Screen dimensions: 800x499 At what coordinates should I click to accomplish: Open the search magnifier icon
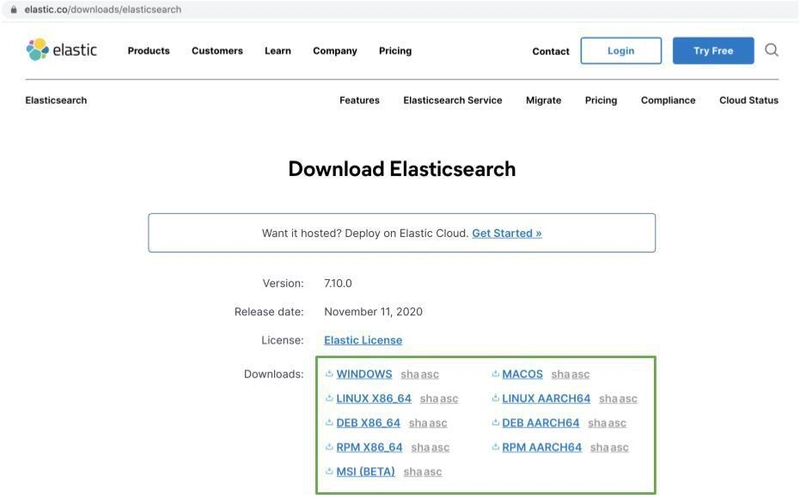[x=771, y=50]
